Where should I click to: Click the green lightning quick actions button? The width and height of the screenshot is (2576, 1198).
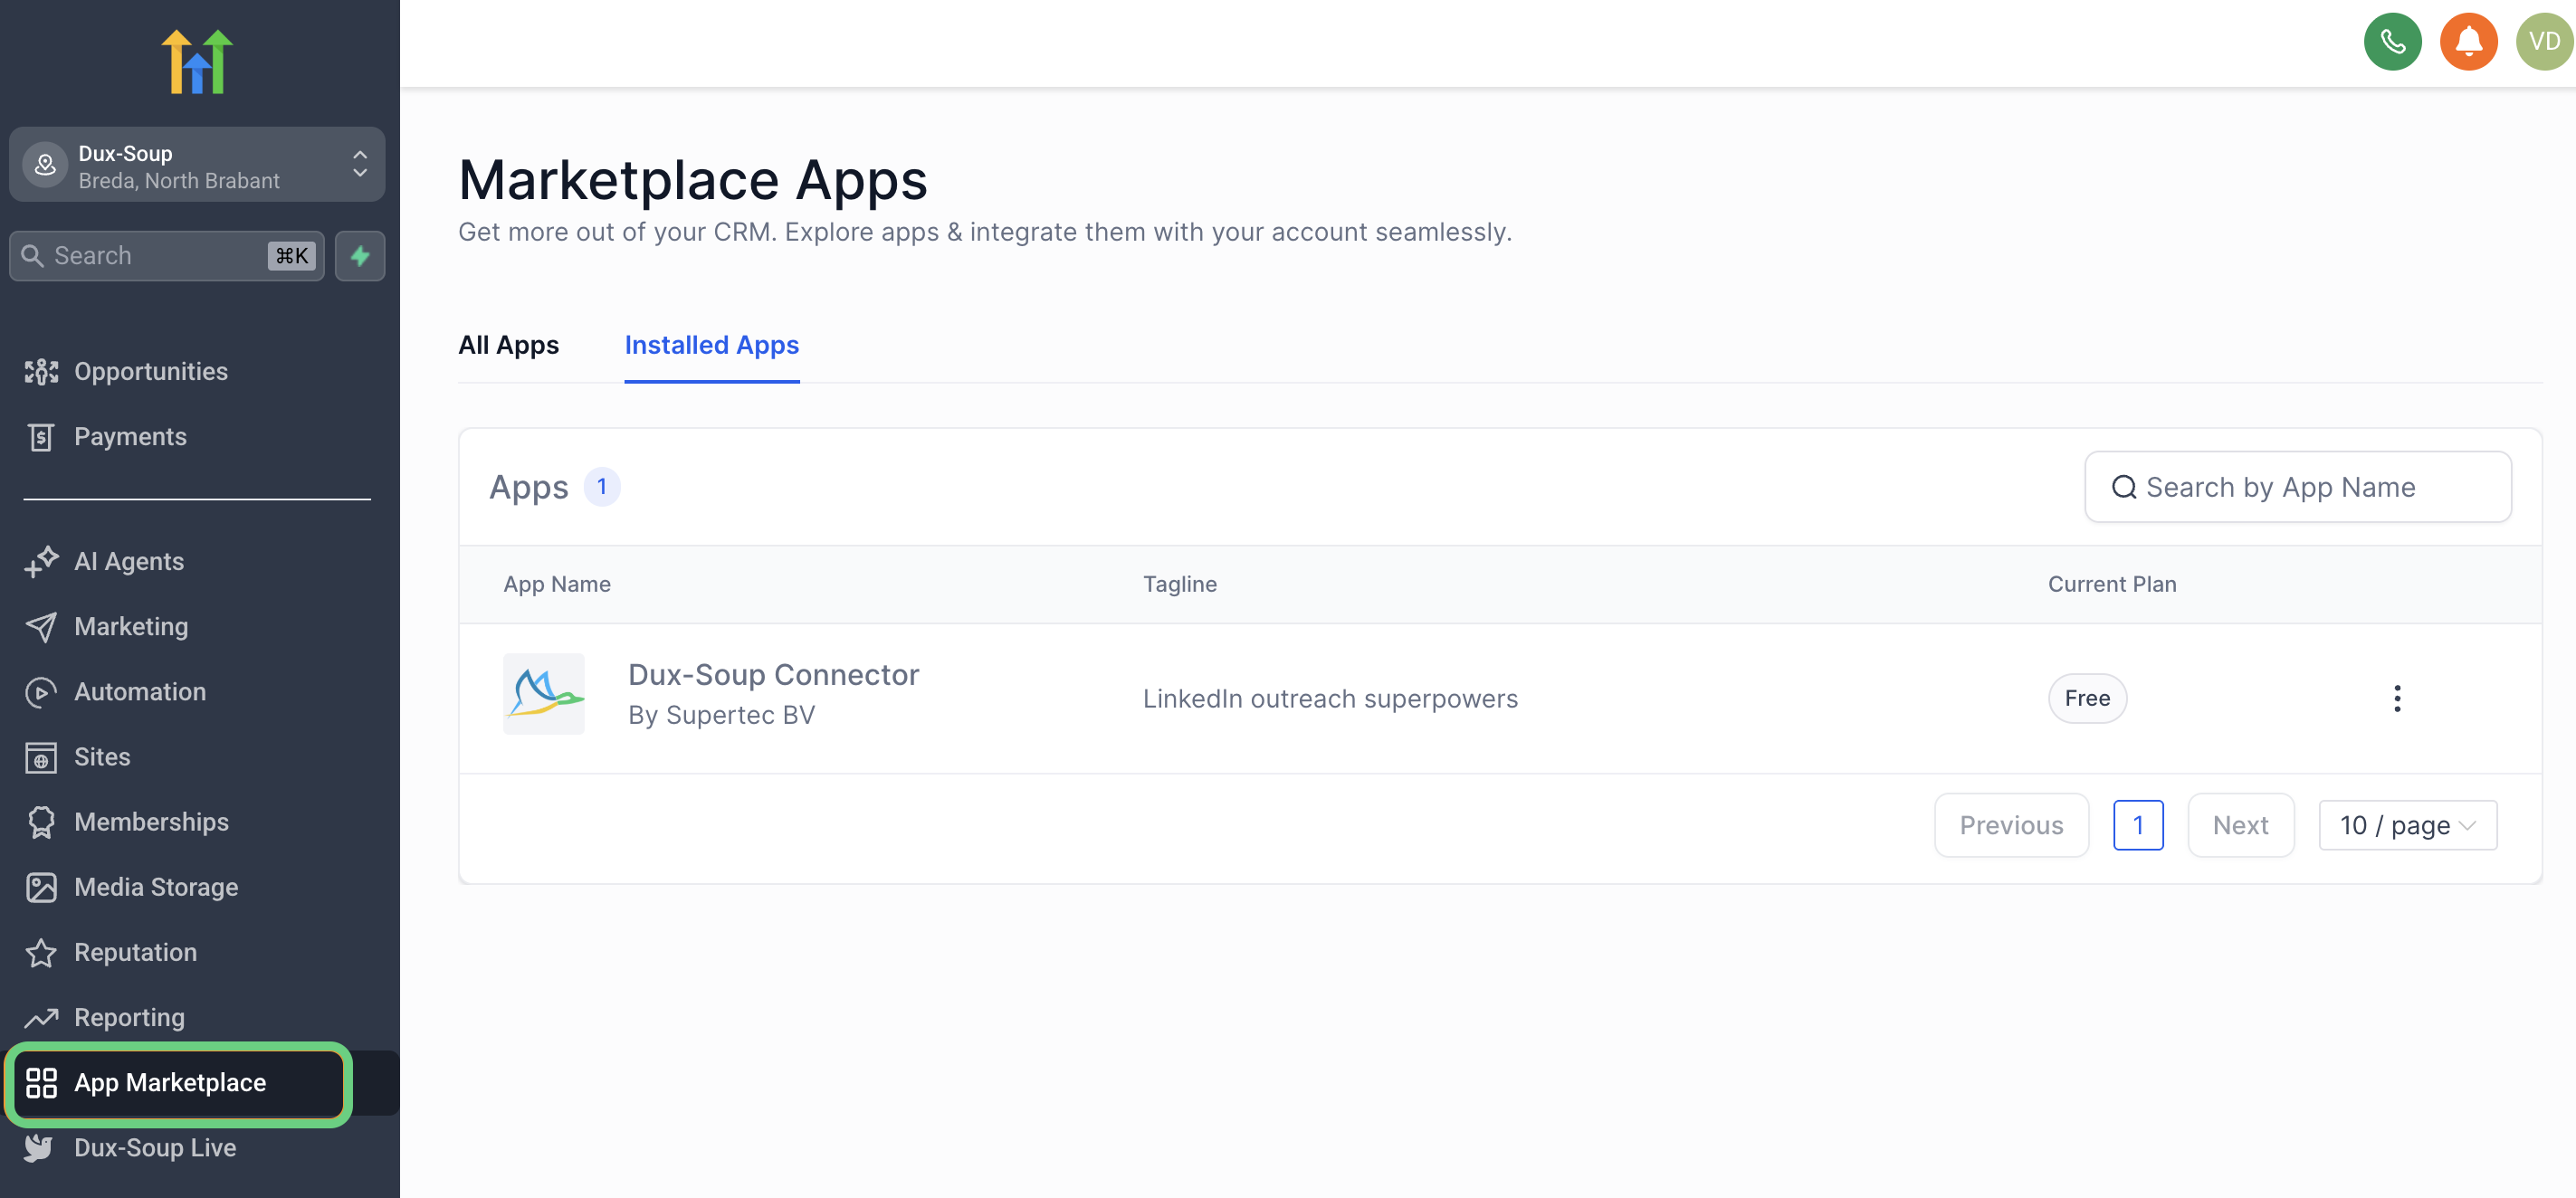(360, 256)
